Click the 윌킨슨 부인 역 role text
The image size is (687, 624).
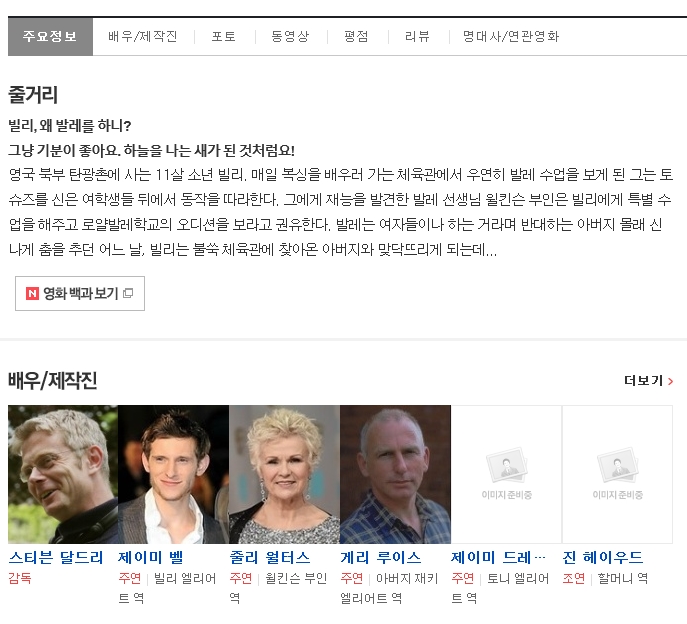point(278,588)
